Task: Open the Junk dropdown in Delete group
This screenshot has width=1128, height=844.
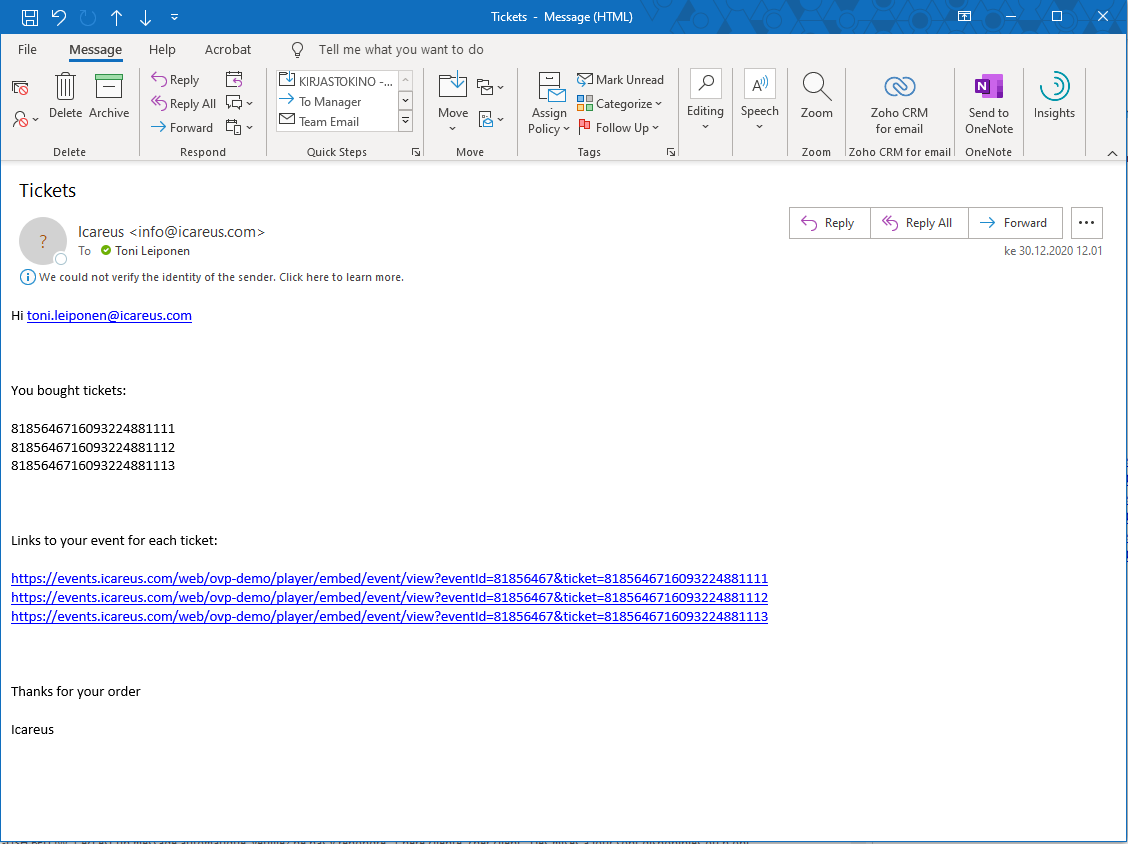Action: 25,119
